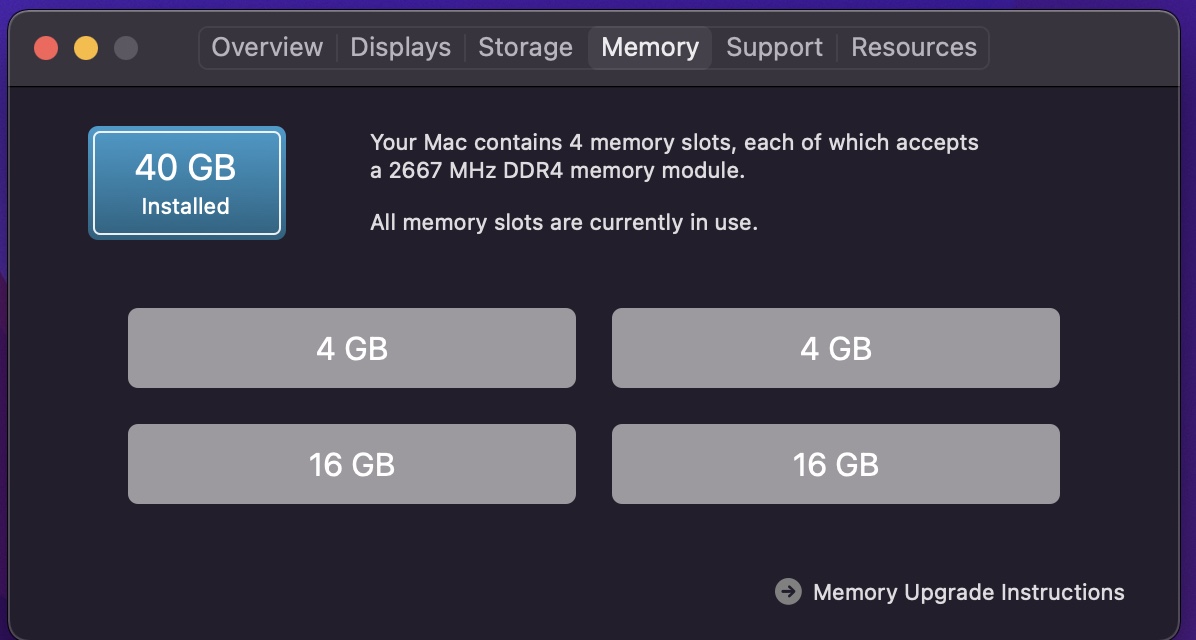Click the 'Installed' label in blue badge
Image resolution: width=1196 pixels, height=640 pixels.
click(185, 207)
